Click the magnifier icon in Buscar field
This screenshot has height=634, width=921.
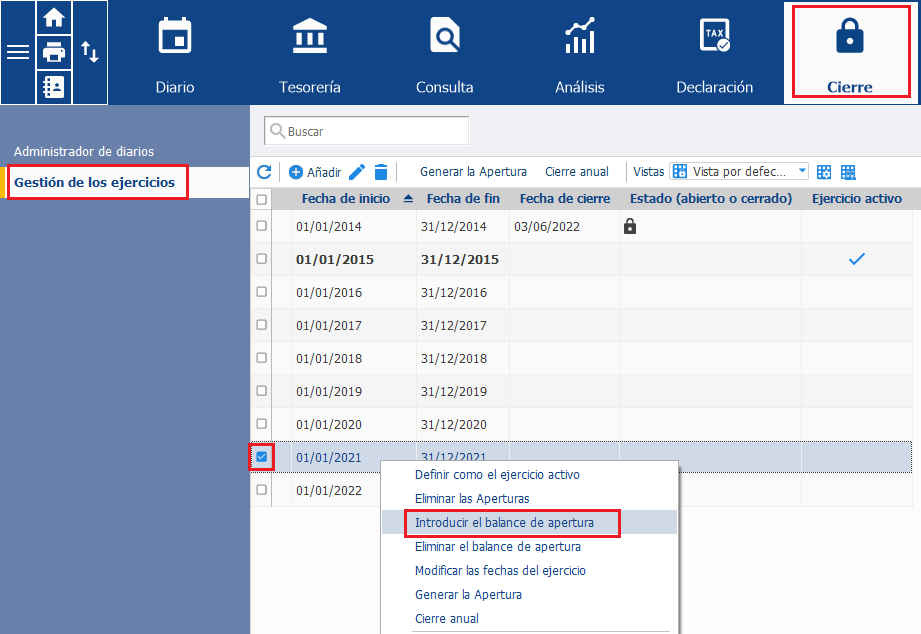point(277,130)
